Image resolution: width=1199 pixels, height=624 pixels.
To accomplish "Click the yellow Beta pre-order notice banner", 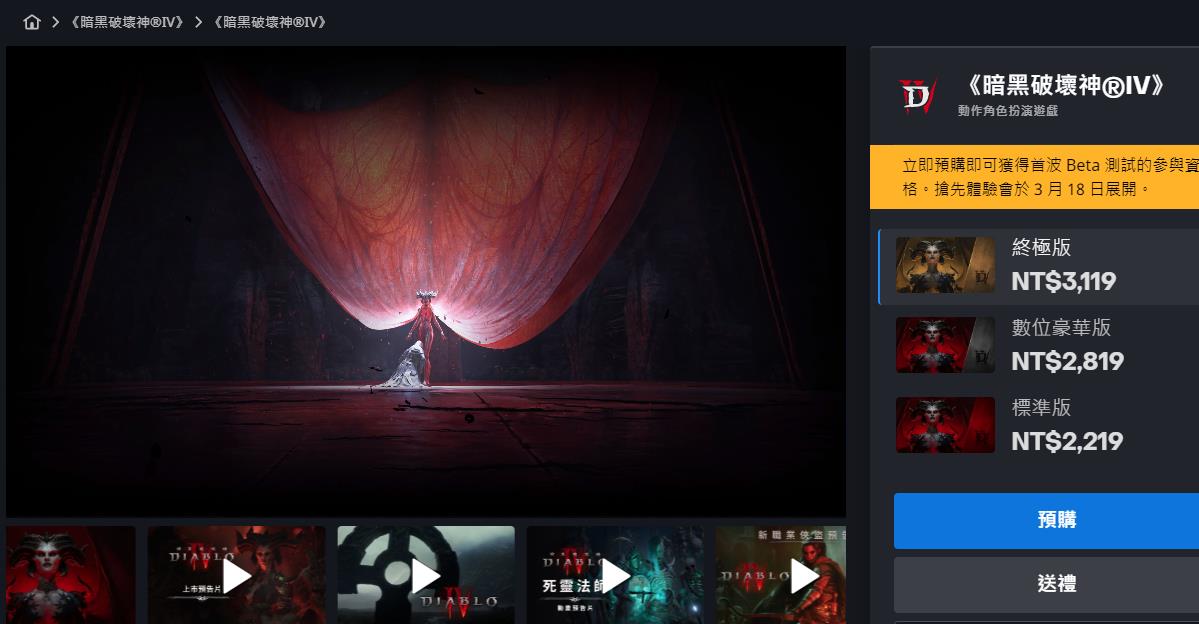I will [x=1034, y=177].
